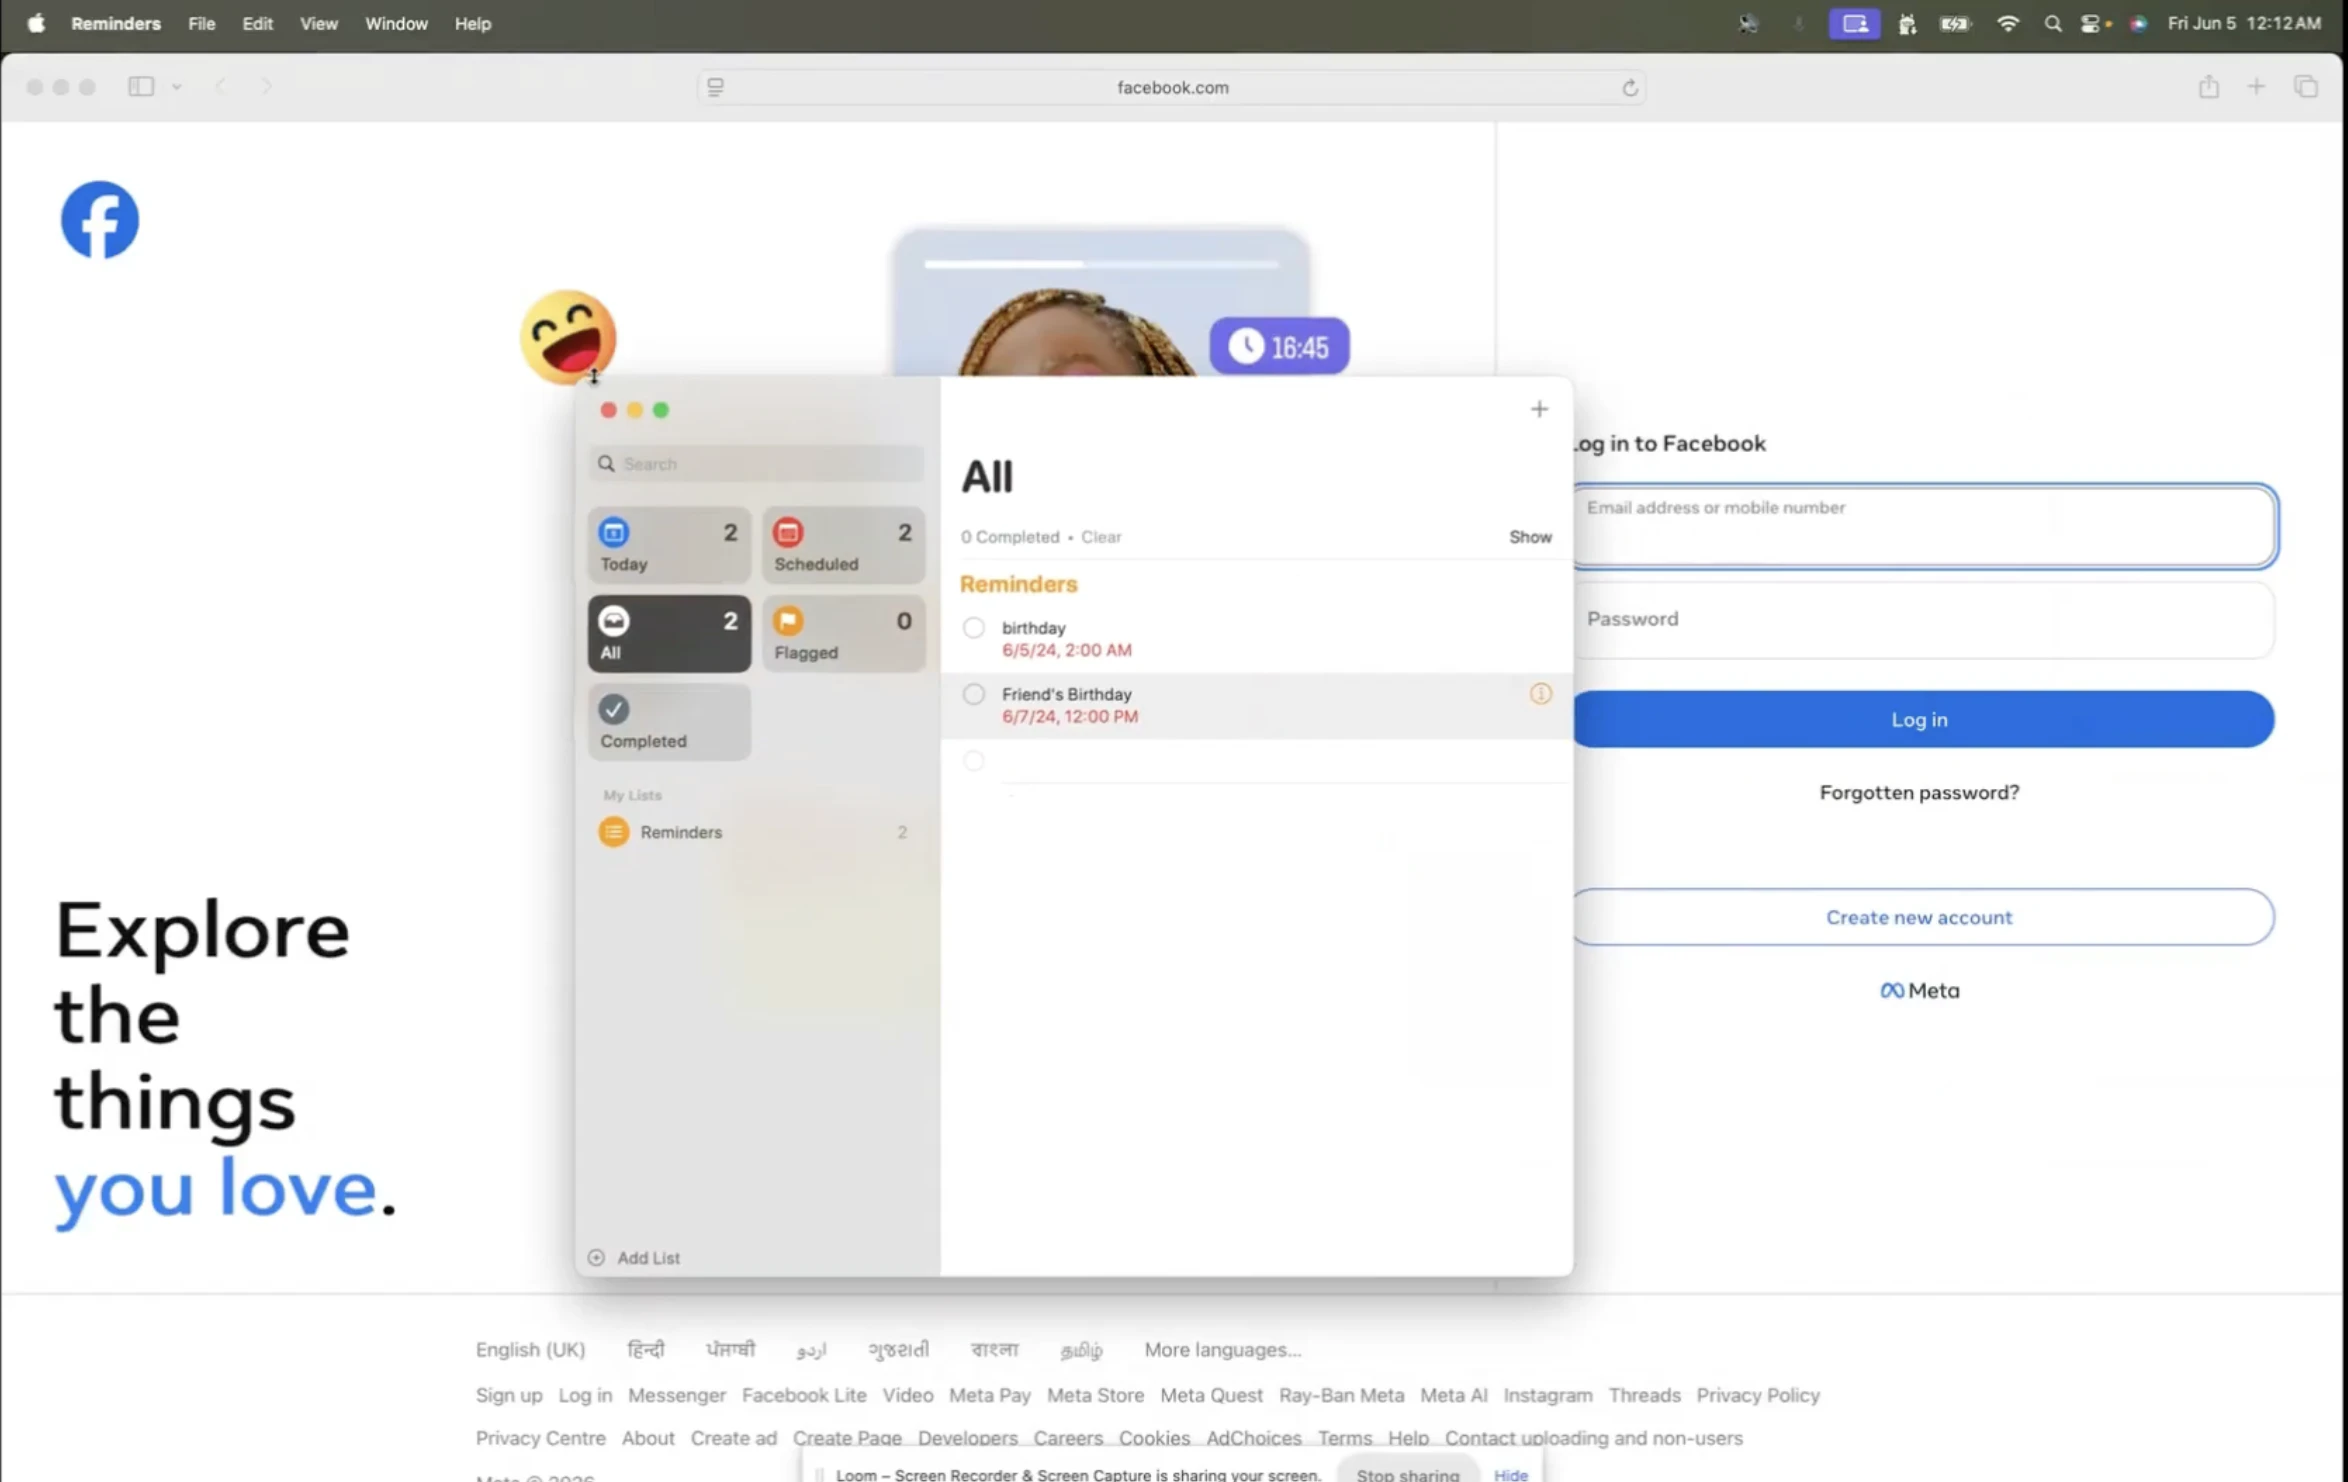This screenshot has height=1482, width=2348.
Task: Click the Reminders section heading
Action: (1018, 584)
